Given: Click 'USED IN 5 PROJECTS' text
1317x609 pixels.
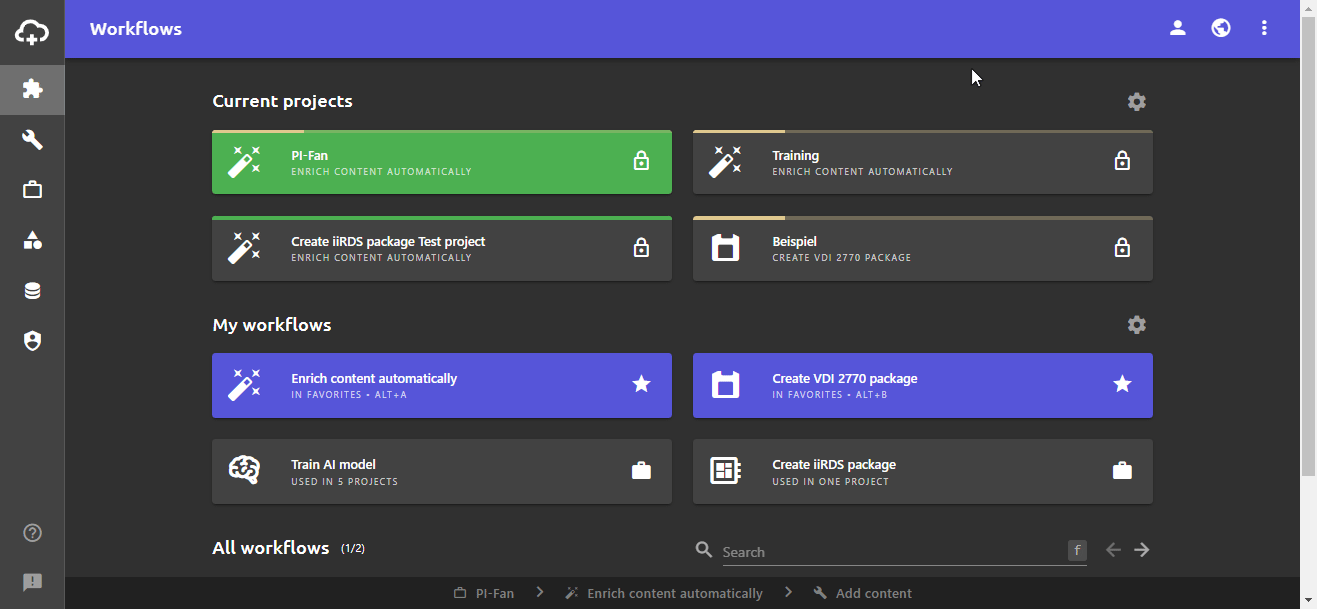Looking at the screenshot, I should click(x=345, y=482).
